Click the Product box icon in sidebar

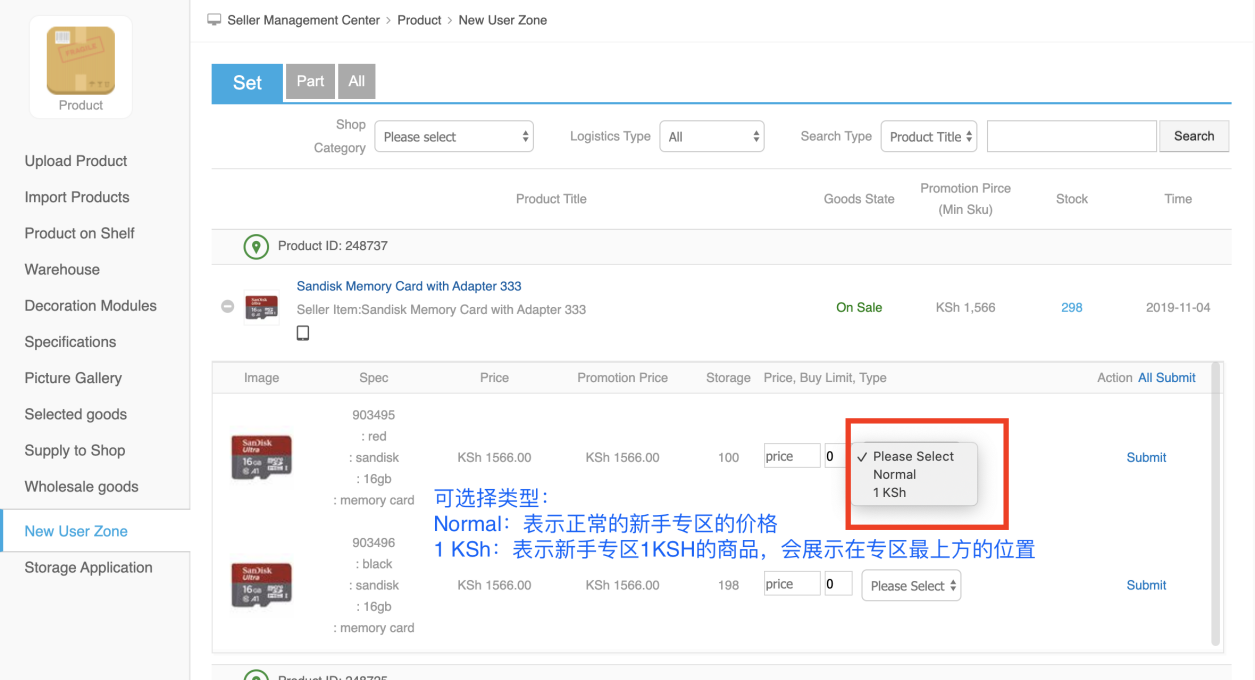pos(81,61)
